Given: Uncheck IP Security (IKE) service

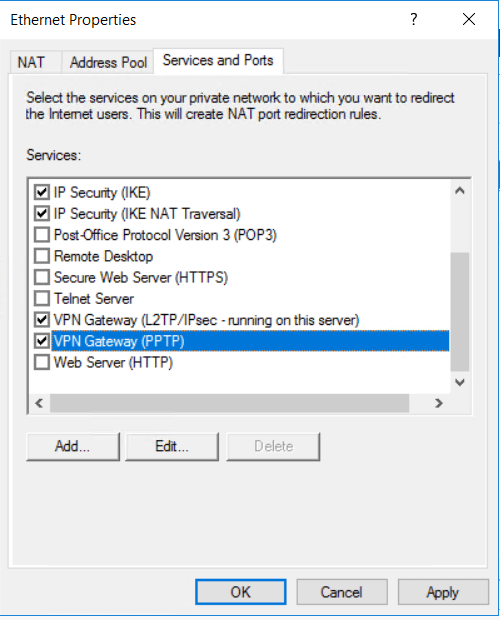Looking at the screenshot, I should [42, 193].
